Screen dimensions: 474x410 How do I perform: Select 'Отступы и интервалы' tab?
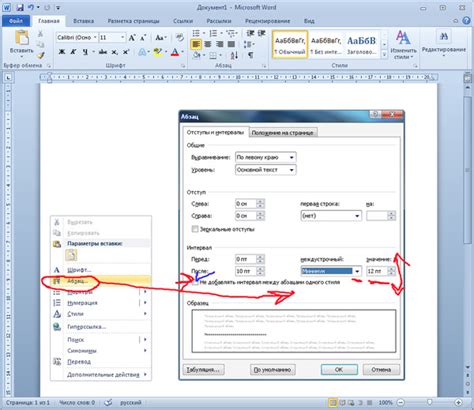pos(215,132)
